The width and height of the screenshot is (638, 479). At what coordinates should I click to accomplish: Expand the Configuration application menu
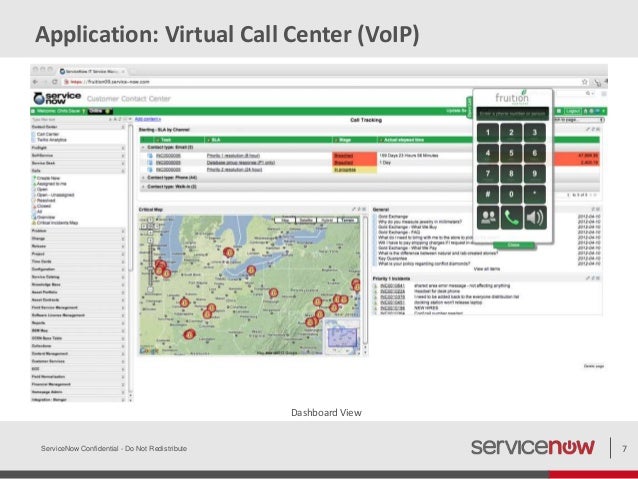(x=78, y=269)
